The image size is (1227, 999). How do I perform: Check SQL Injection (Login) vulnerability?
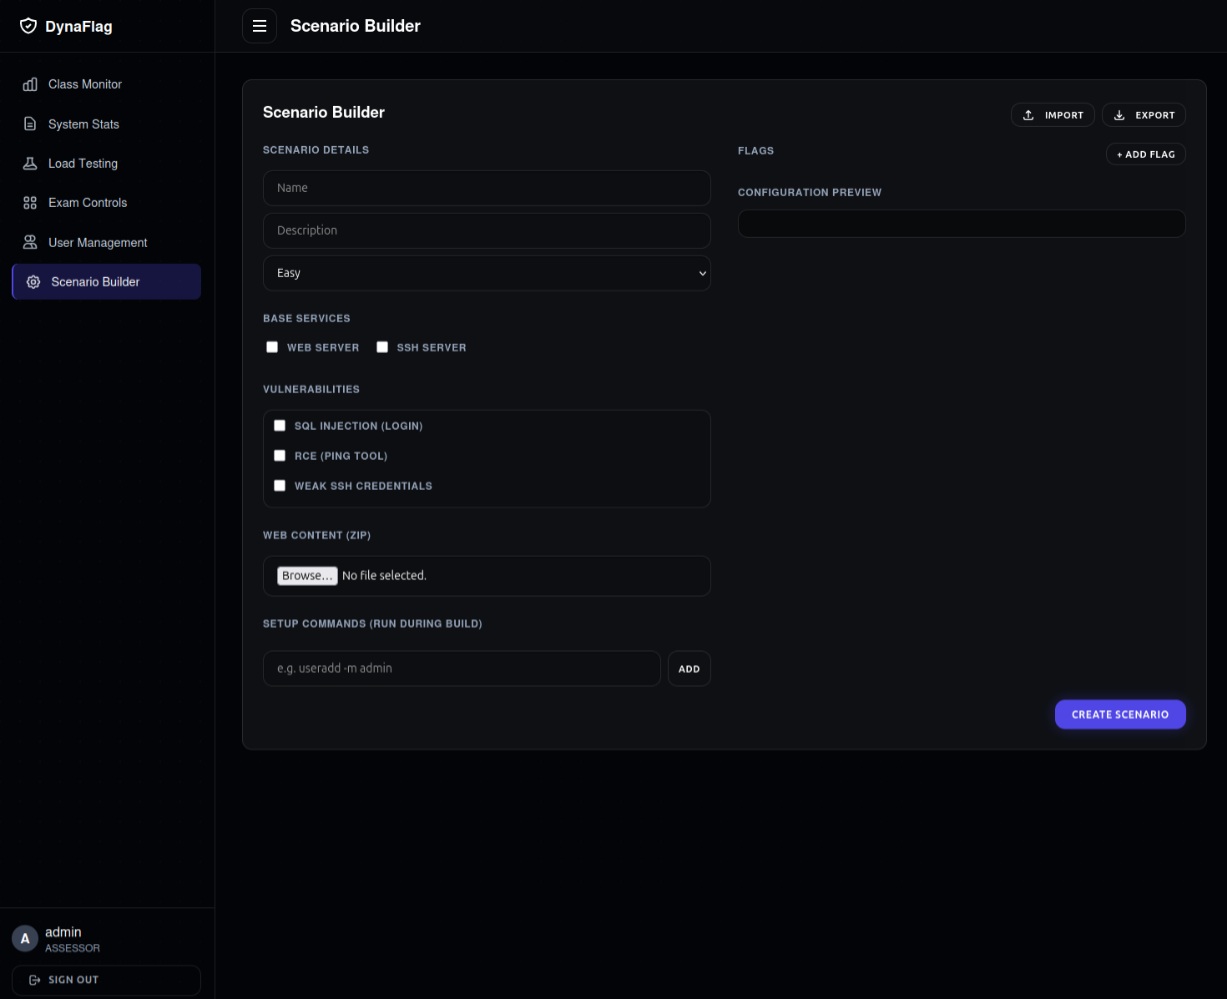pyautogui.click(x=280, y=426)
